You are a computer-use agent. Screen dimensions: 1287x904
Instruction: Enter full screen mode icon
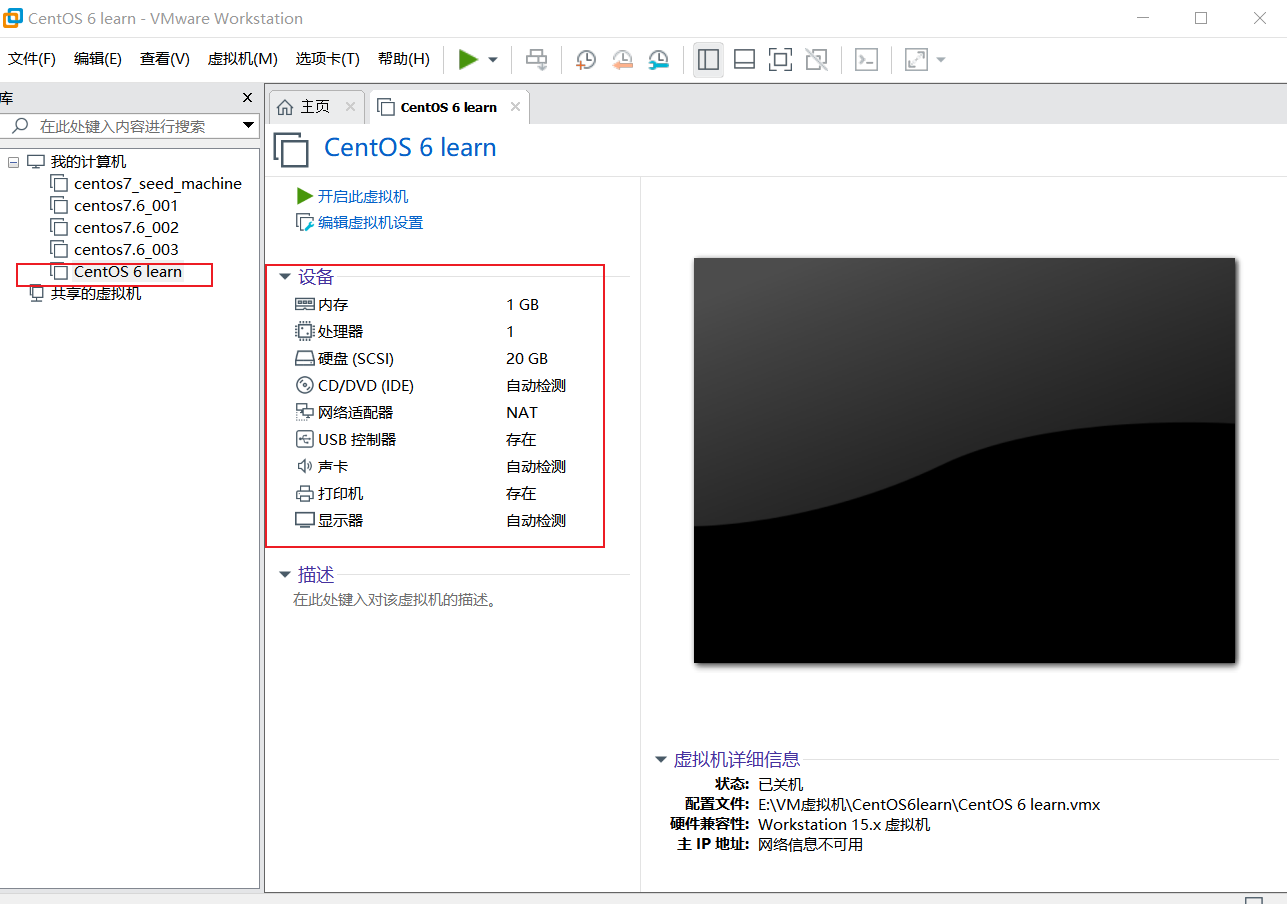coord(780,59)
